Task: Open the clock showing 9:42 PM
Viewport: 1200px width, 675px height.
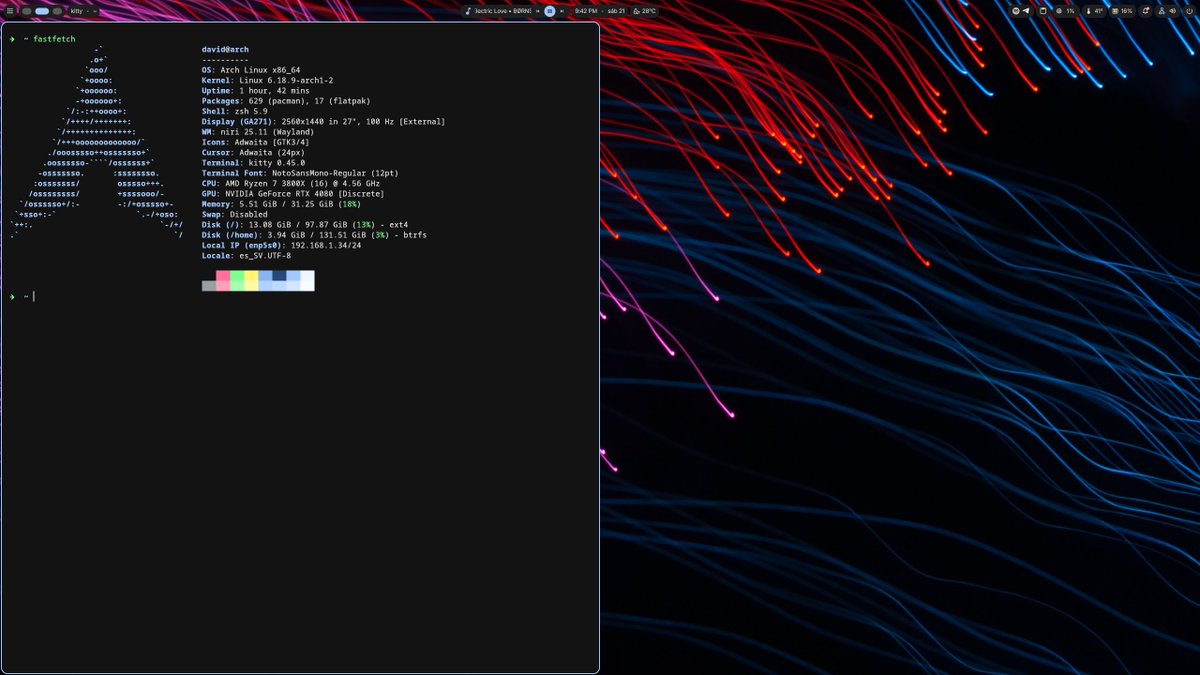Action: tap(586, 11)
